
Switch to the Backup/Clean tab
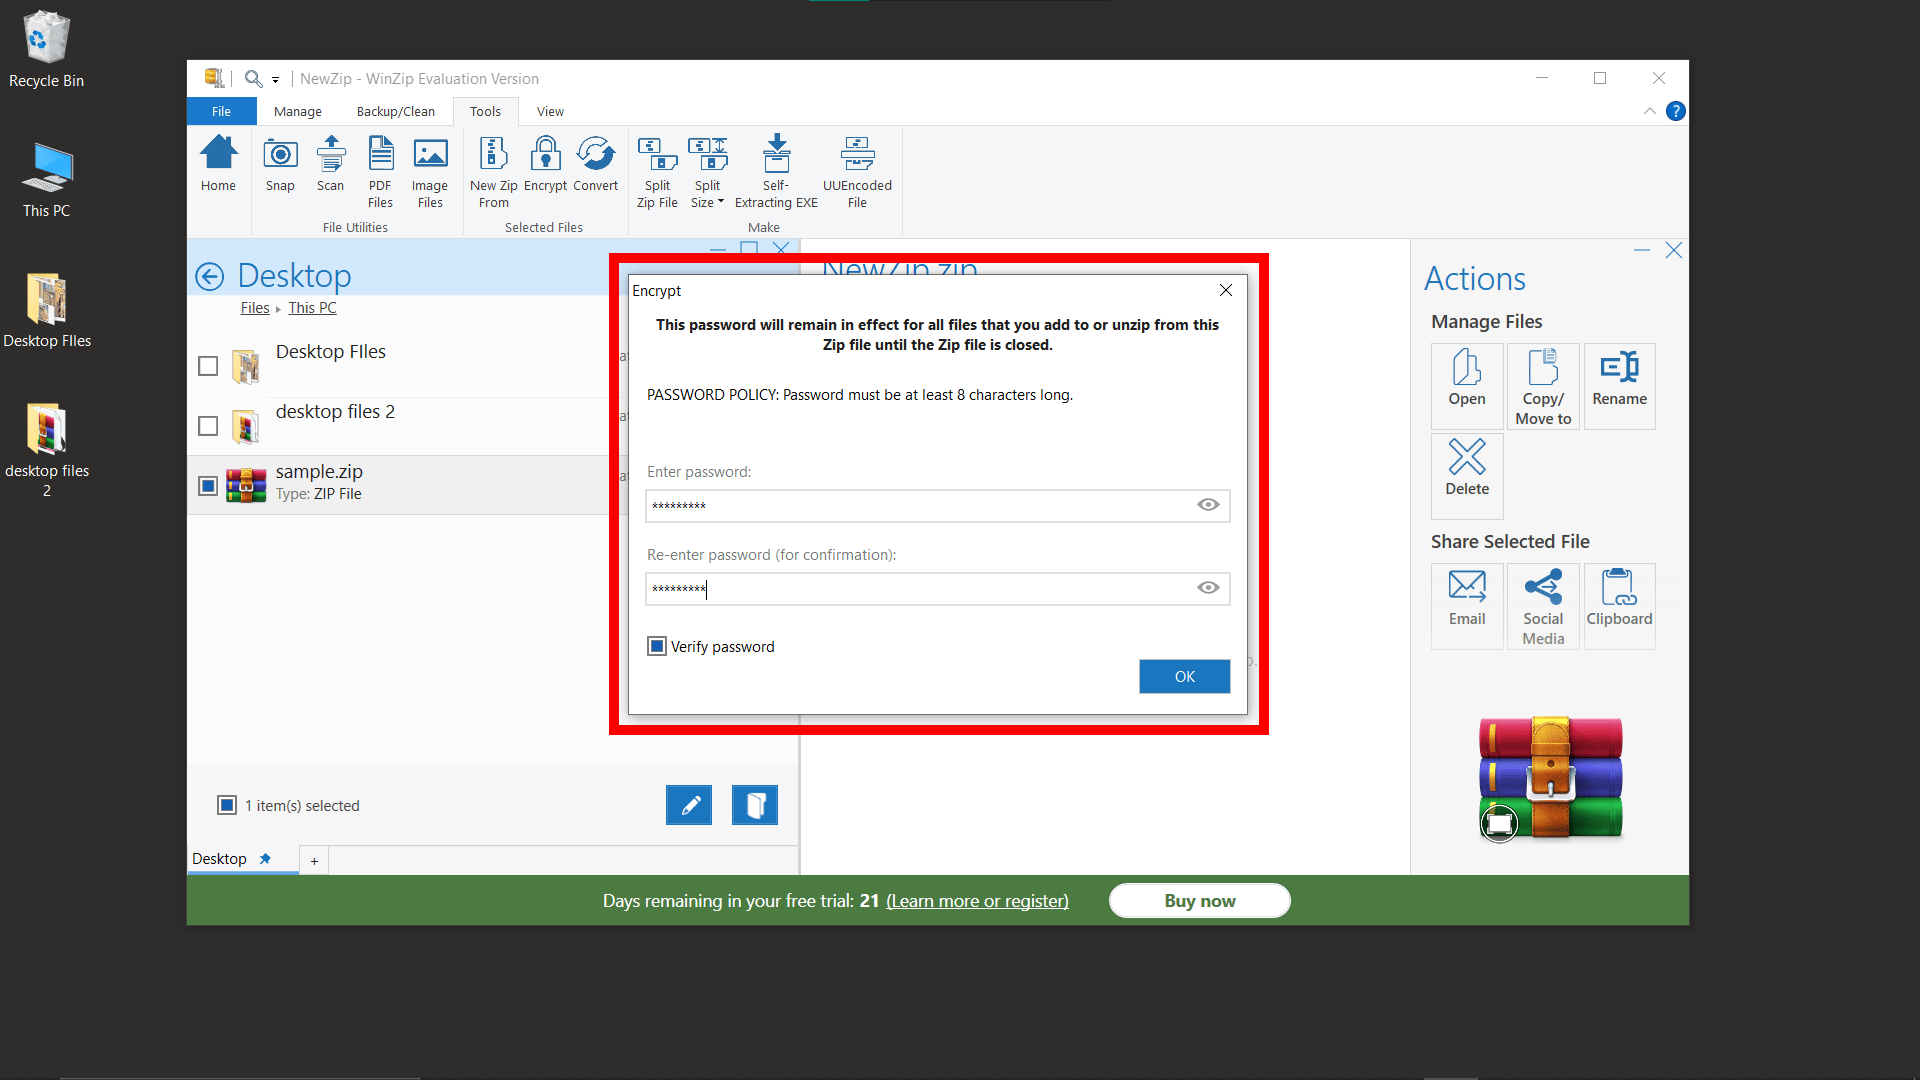click(x=395, y=111)
